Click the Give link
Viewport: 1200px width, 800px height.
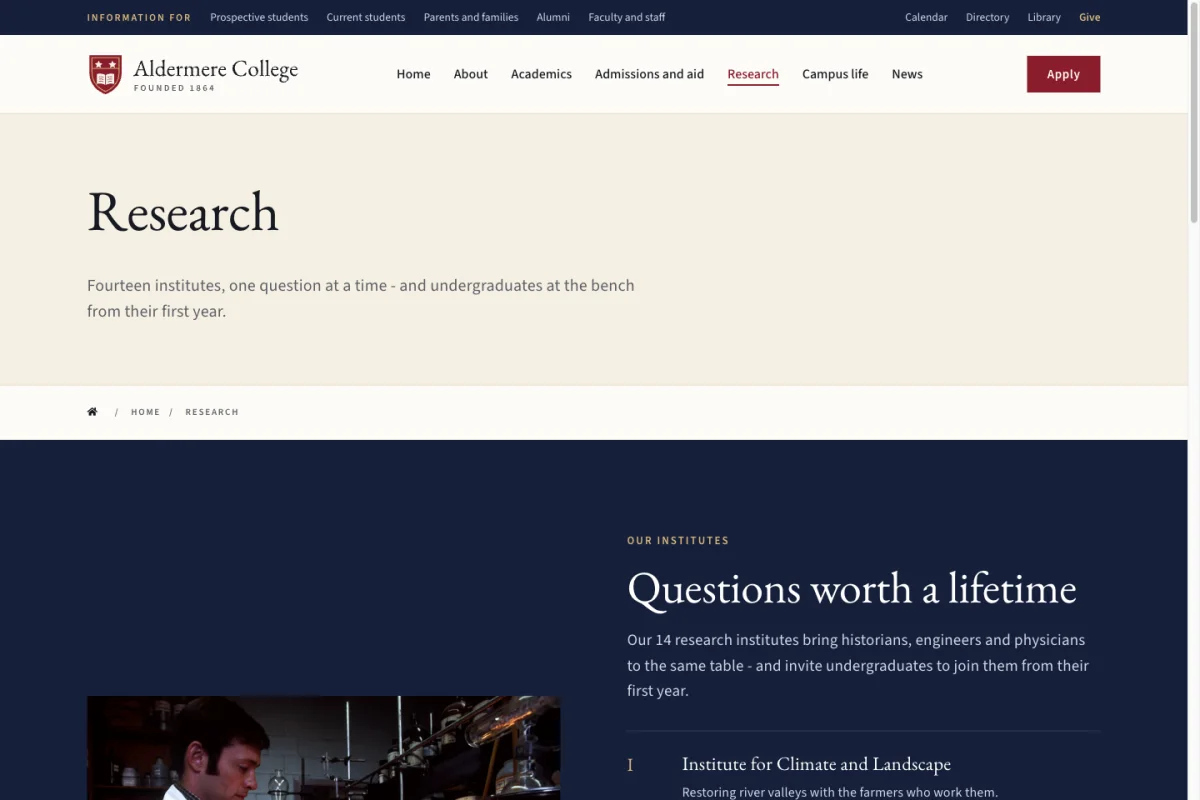1090,17
